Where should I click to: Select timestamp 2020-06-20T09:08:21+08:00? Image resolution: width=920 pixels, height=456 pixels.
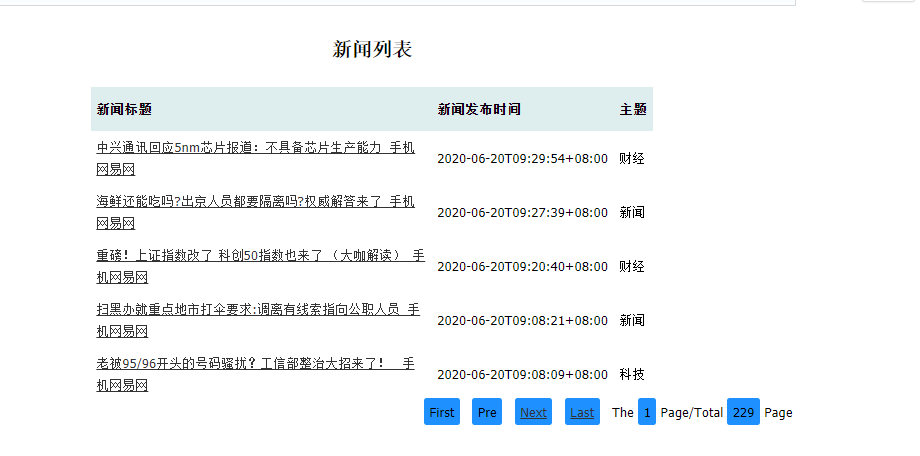point(522,320)
